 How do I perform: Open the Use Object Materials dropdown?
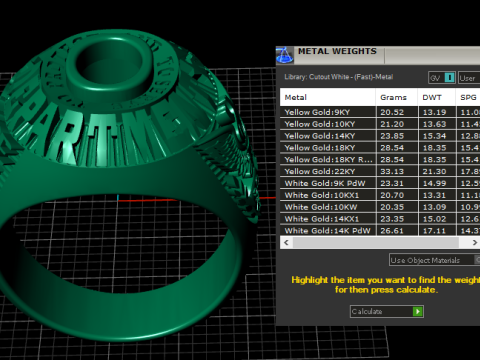coord(434,260)
